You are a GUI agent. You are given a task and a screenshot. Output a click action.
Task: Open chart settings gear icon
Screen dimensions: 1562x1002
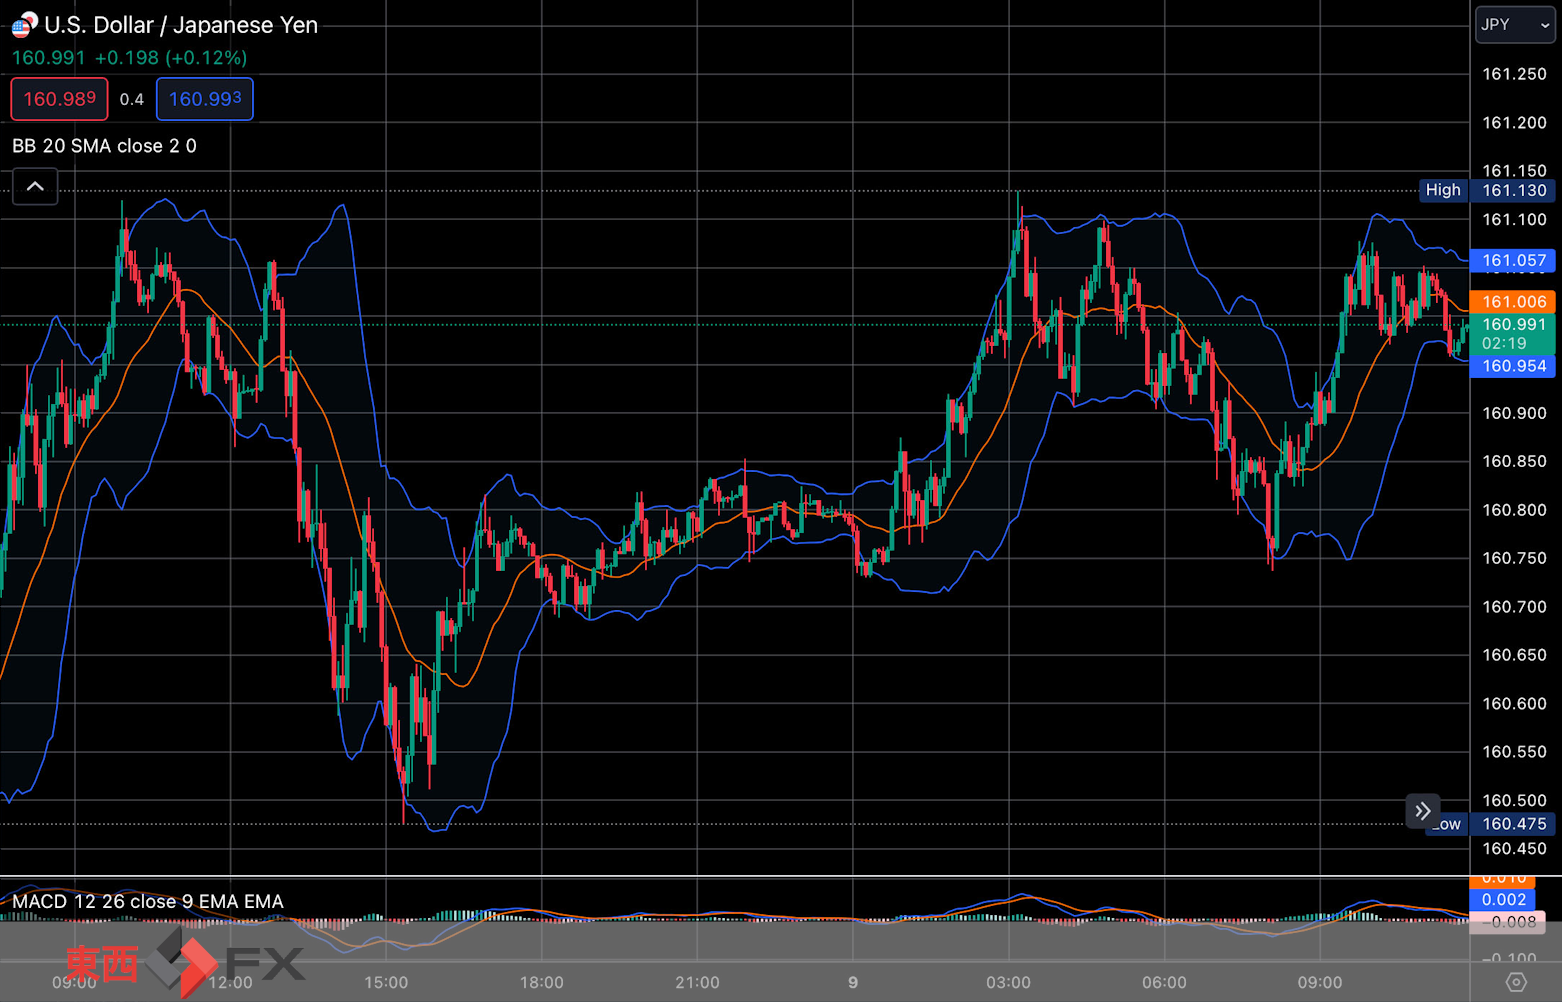(1516, 982)
